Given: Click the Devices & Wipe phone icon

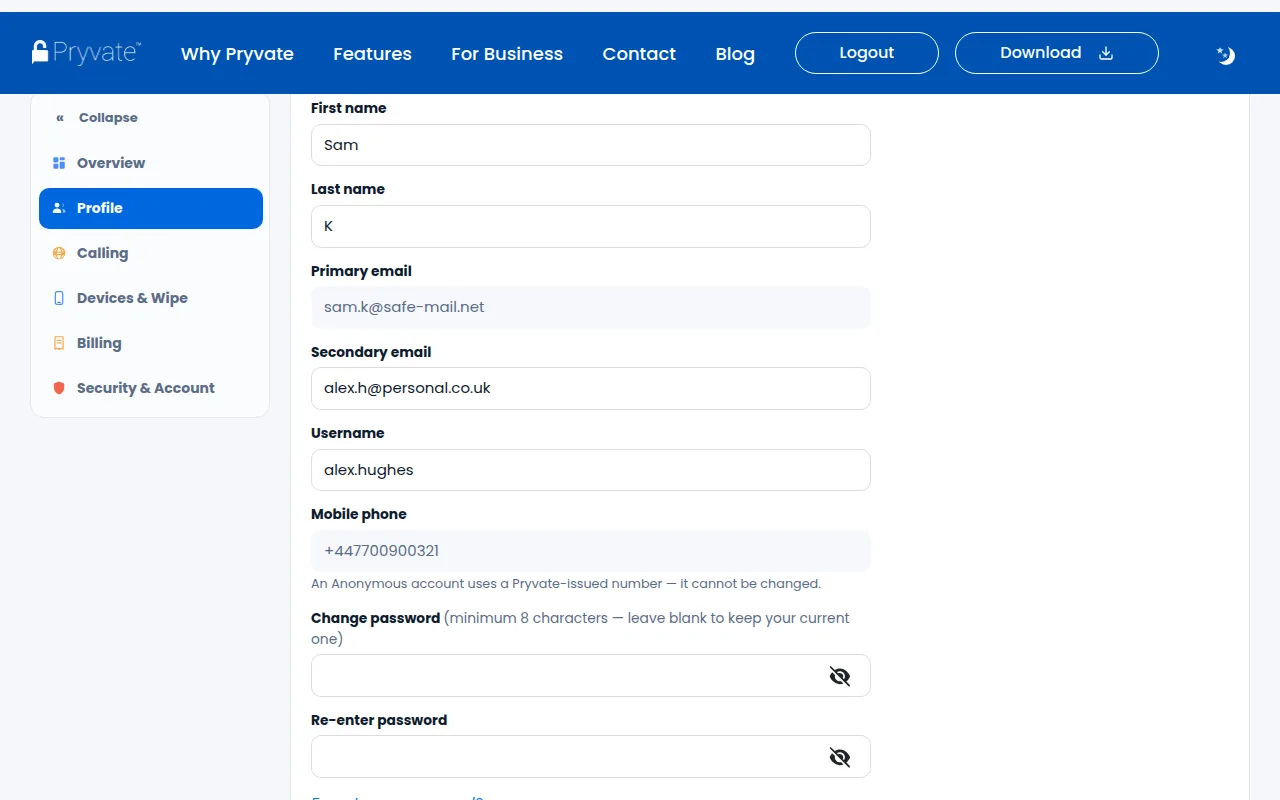Looking at the screenshot, I should point(59,298).
